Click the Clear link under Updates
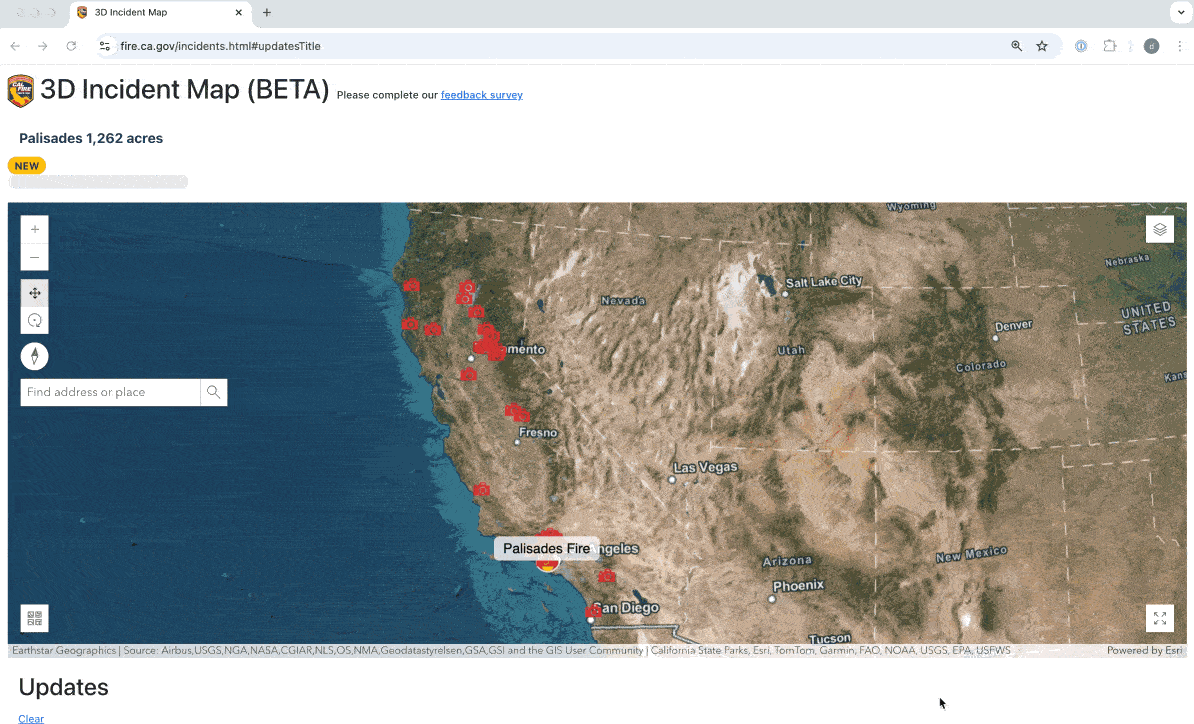Screen dimensions: 1194x724 [x=31, y=719]
